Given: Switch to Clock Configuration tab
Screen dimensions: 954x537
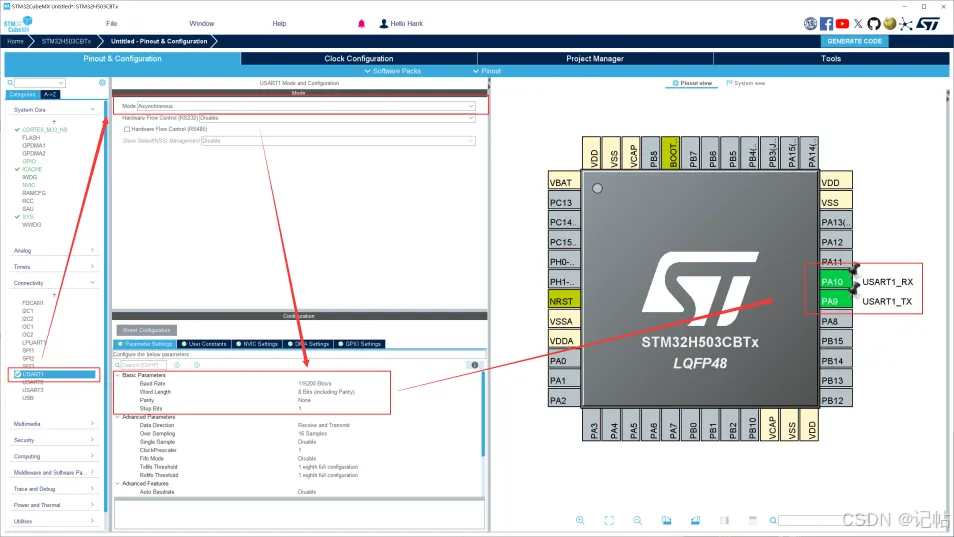Looking at the screenshot, I should point(359,58).
